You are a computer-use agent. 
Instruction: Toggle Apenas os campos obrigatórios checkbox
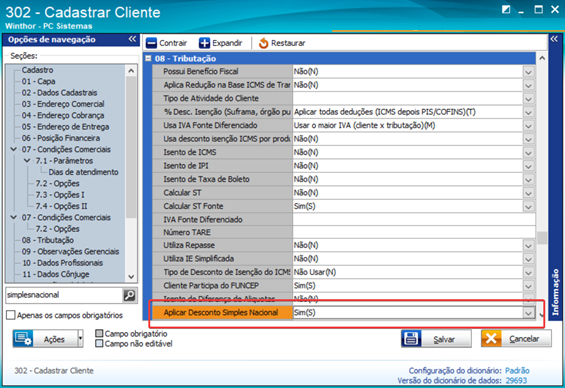tap(11, 315)
